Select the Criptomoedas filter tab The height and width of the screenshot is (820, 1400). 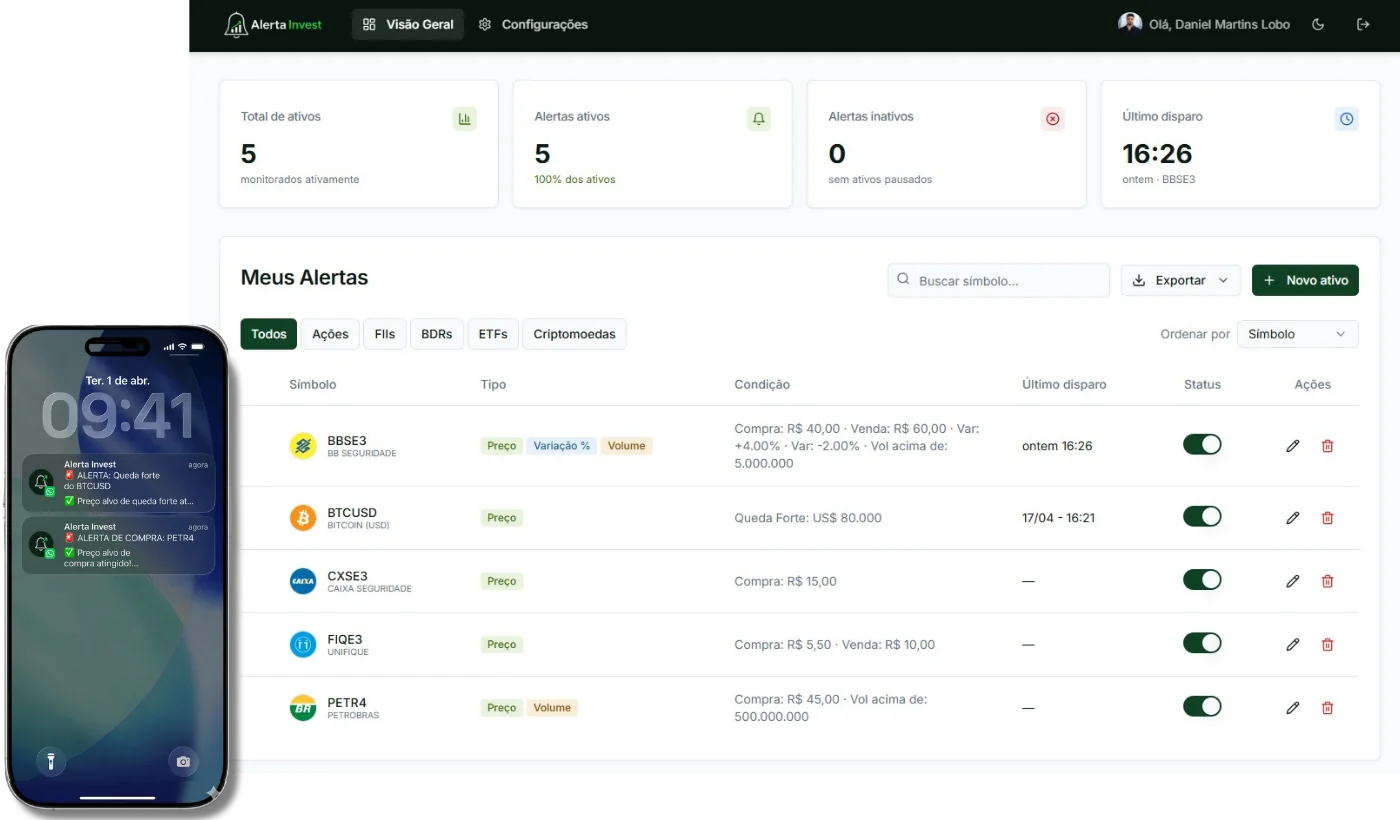574,334
